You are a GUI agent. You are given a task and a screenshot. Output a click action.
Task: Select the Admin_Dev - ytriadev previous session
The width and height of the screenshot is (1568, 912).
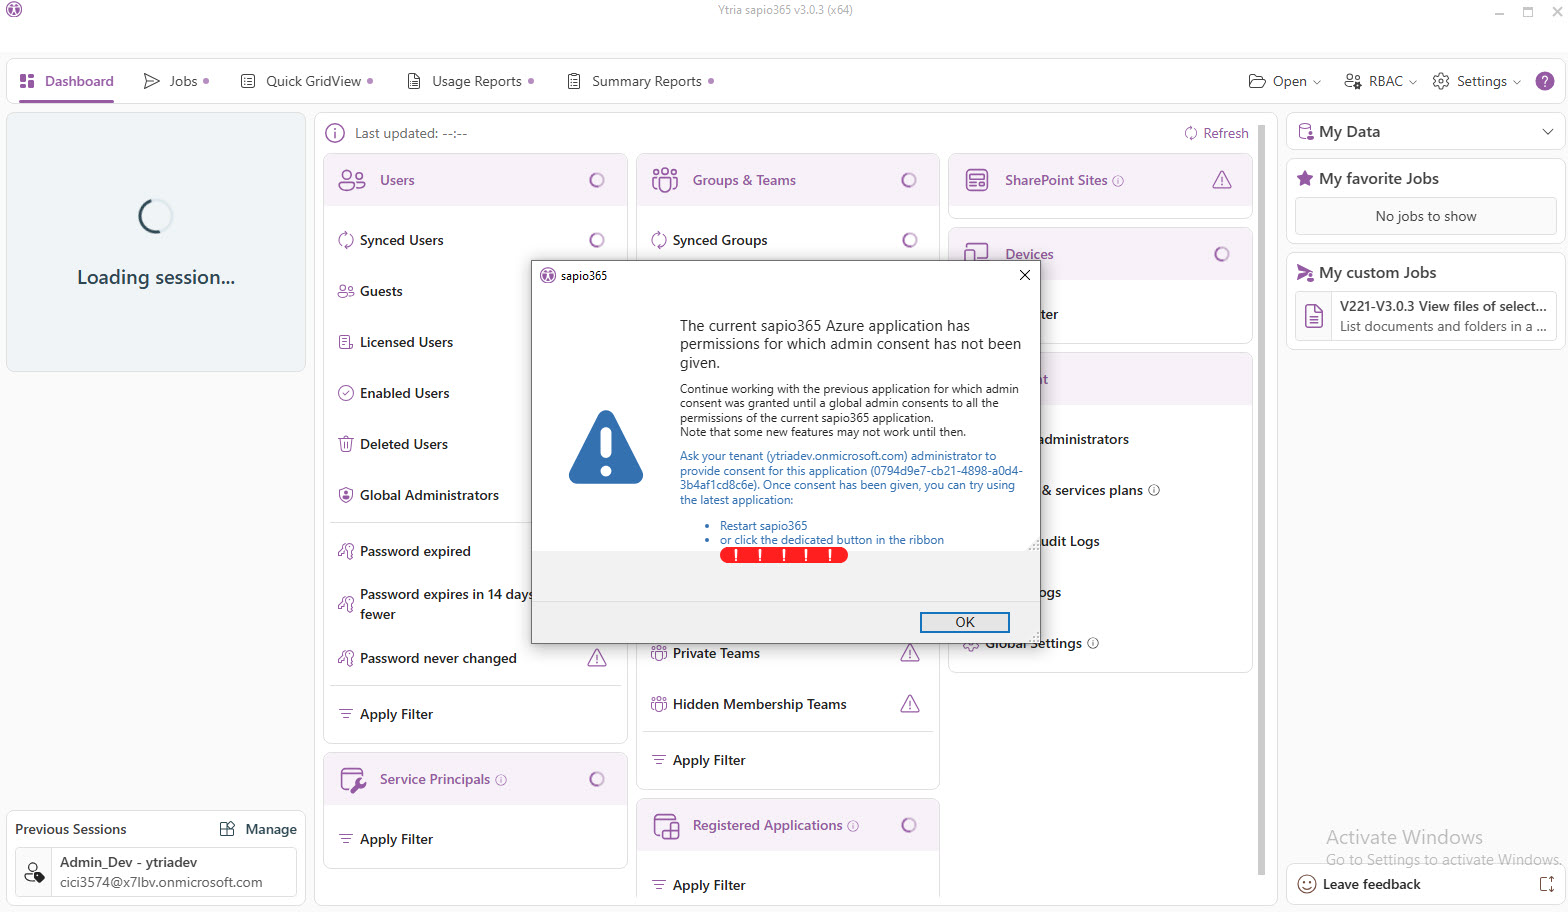156,872
